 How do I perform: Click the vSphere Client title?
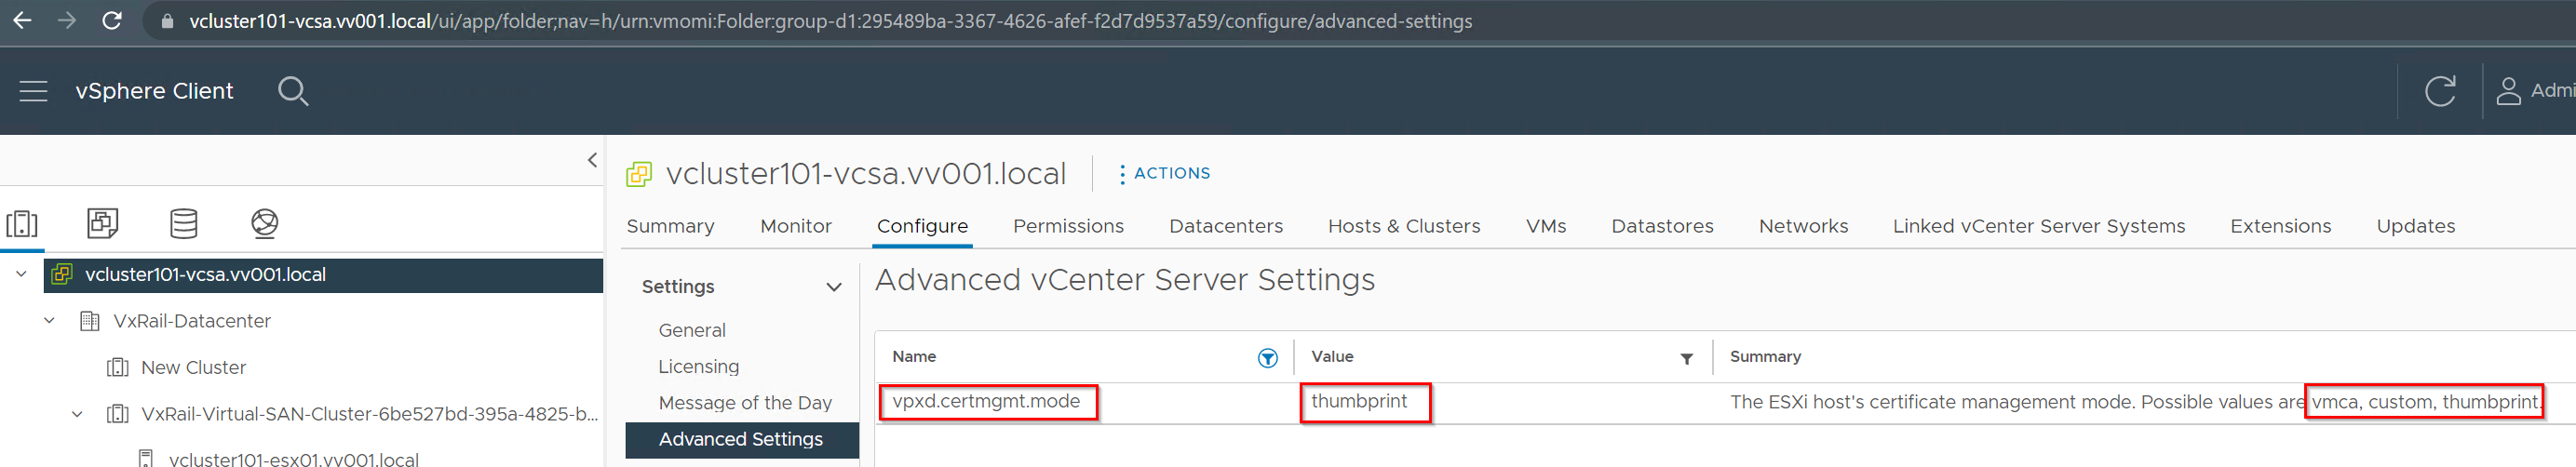154,91
